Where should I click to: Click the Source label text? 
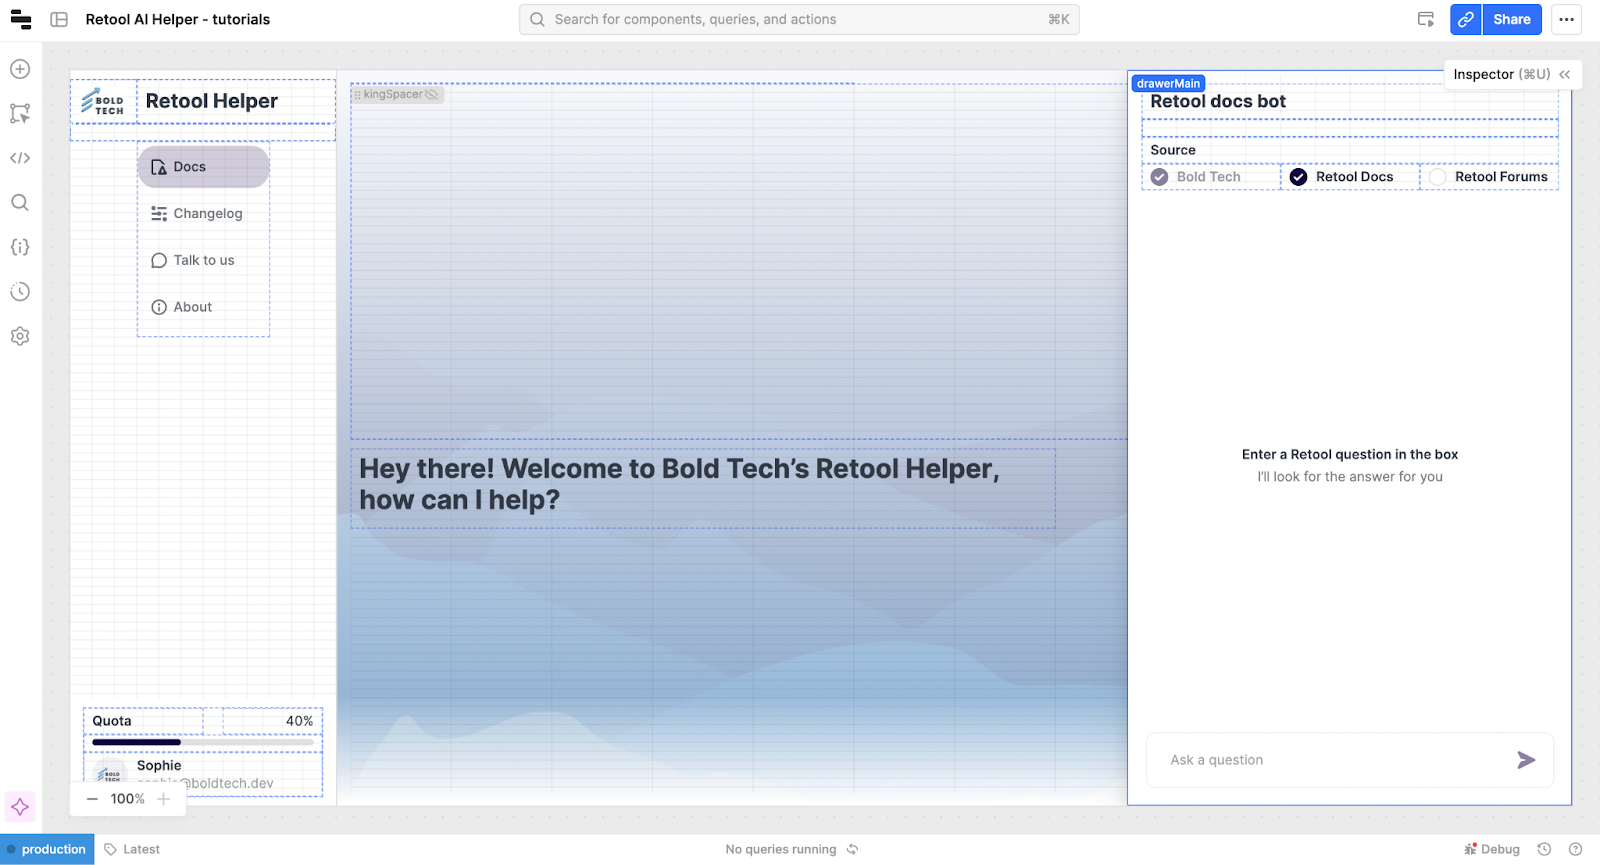click(1173, 150)
